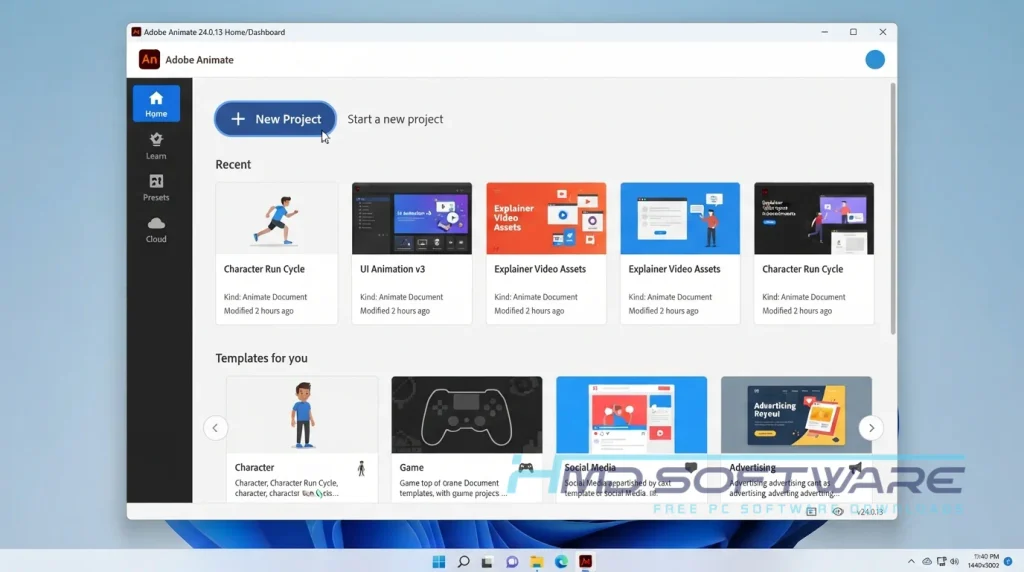Select the Game template controller thumbnail
Screen dimensions: 1024x572
[467, 415]
